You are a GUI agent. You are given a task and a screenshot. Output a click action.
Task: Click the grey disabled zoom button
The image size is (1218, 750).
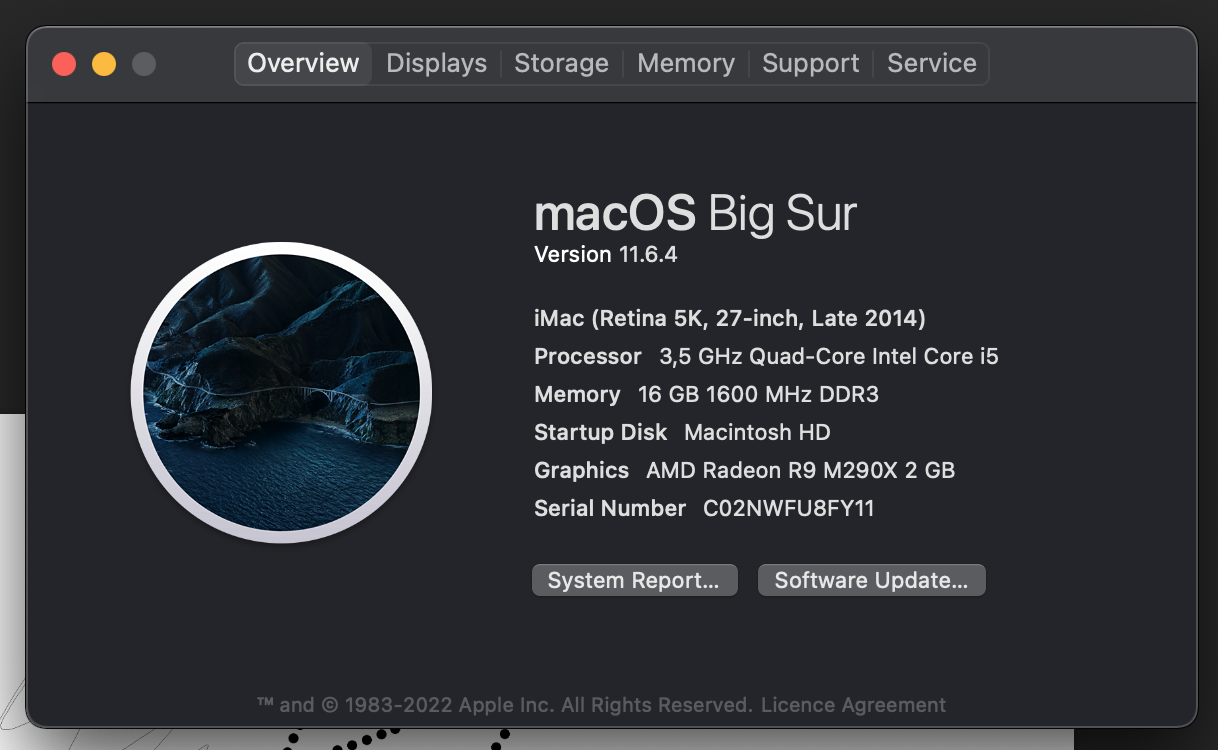pyautogui.click(x=144, y=64)
